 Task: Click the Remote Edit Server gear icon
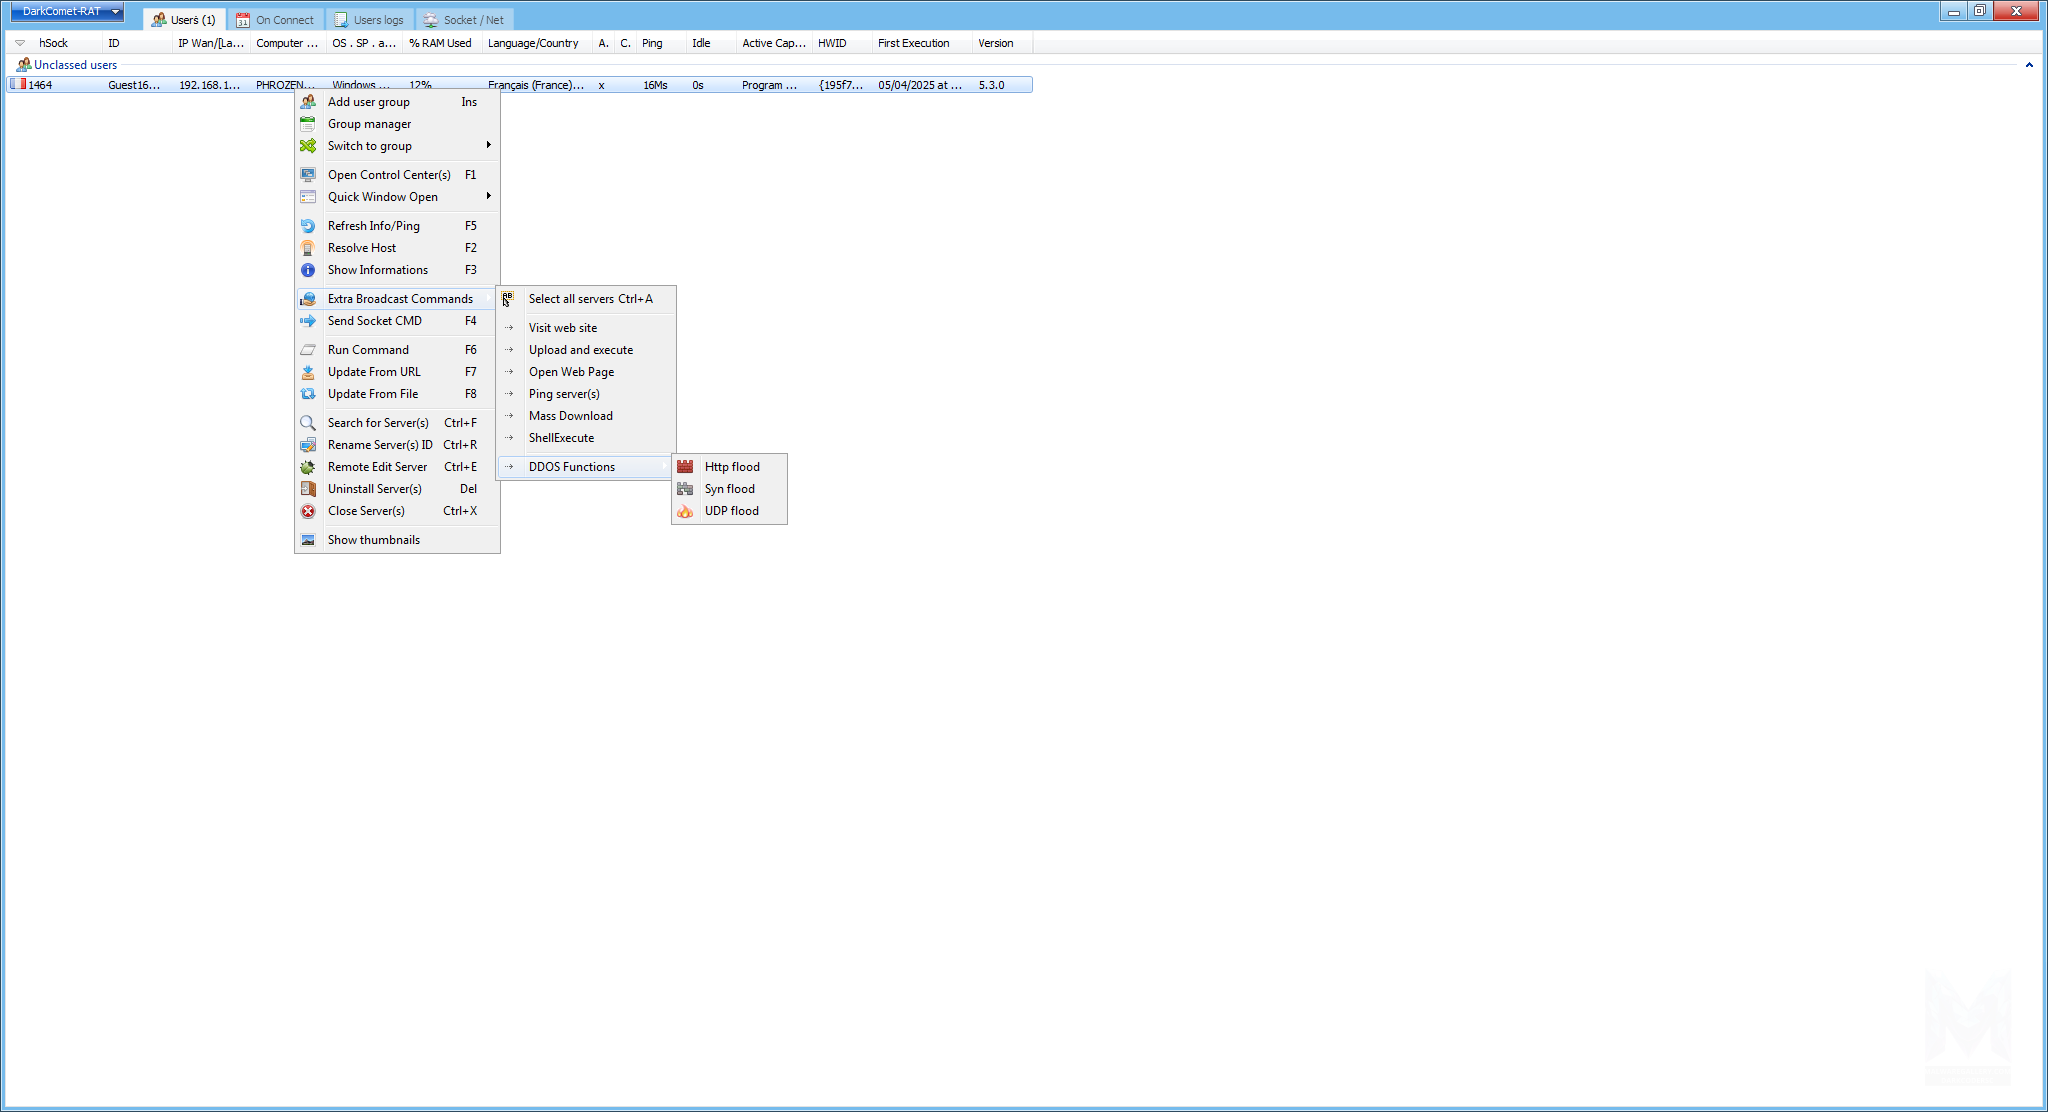click(x=308, y=467)
